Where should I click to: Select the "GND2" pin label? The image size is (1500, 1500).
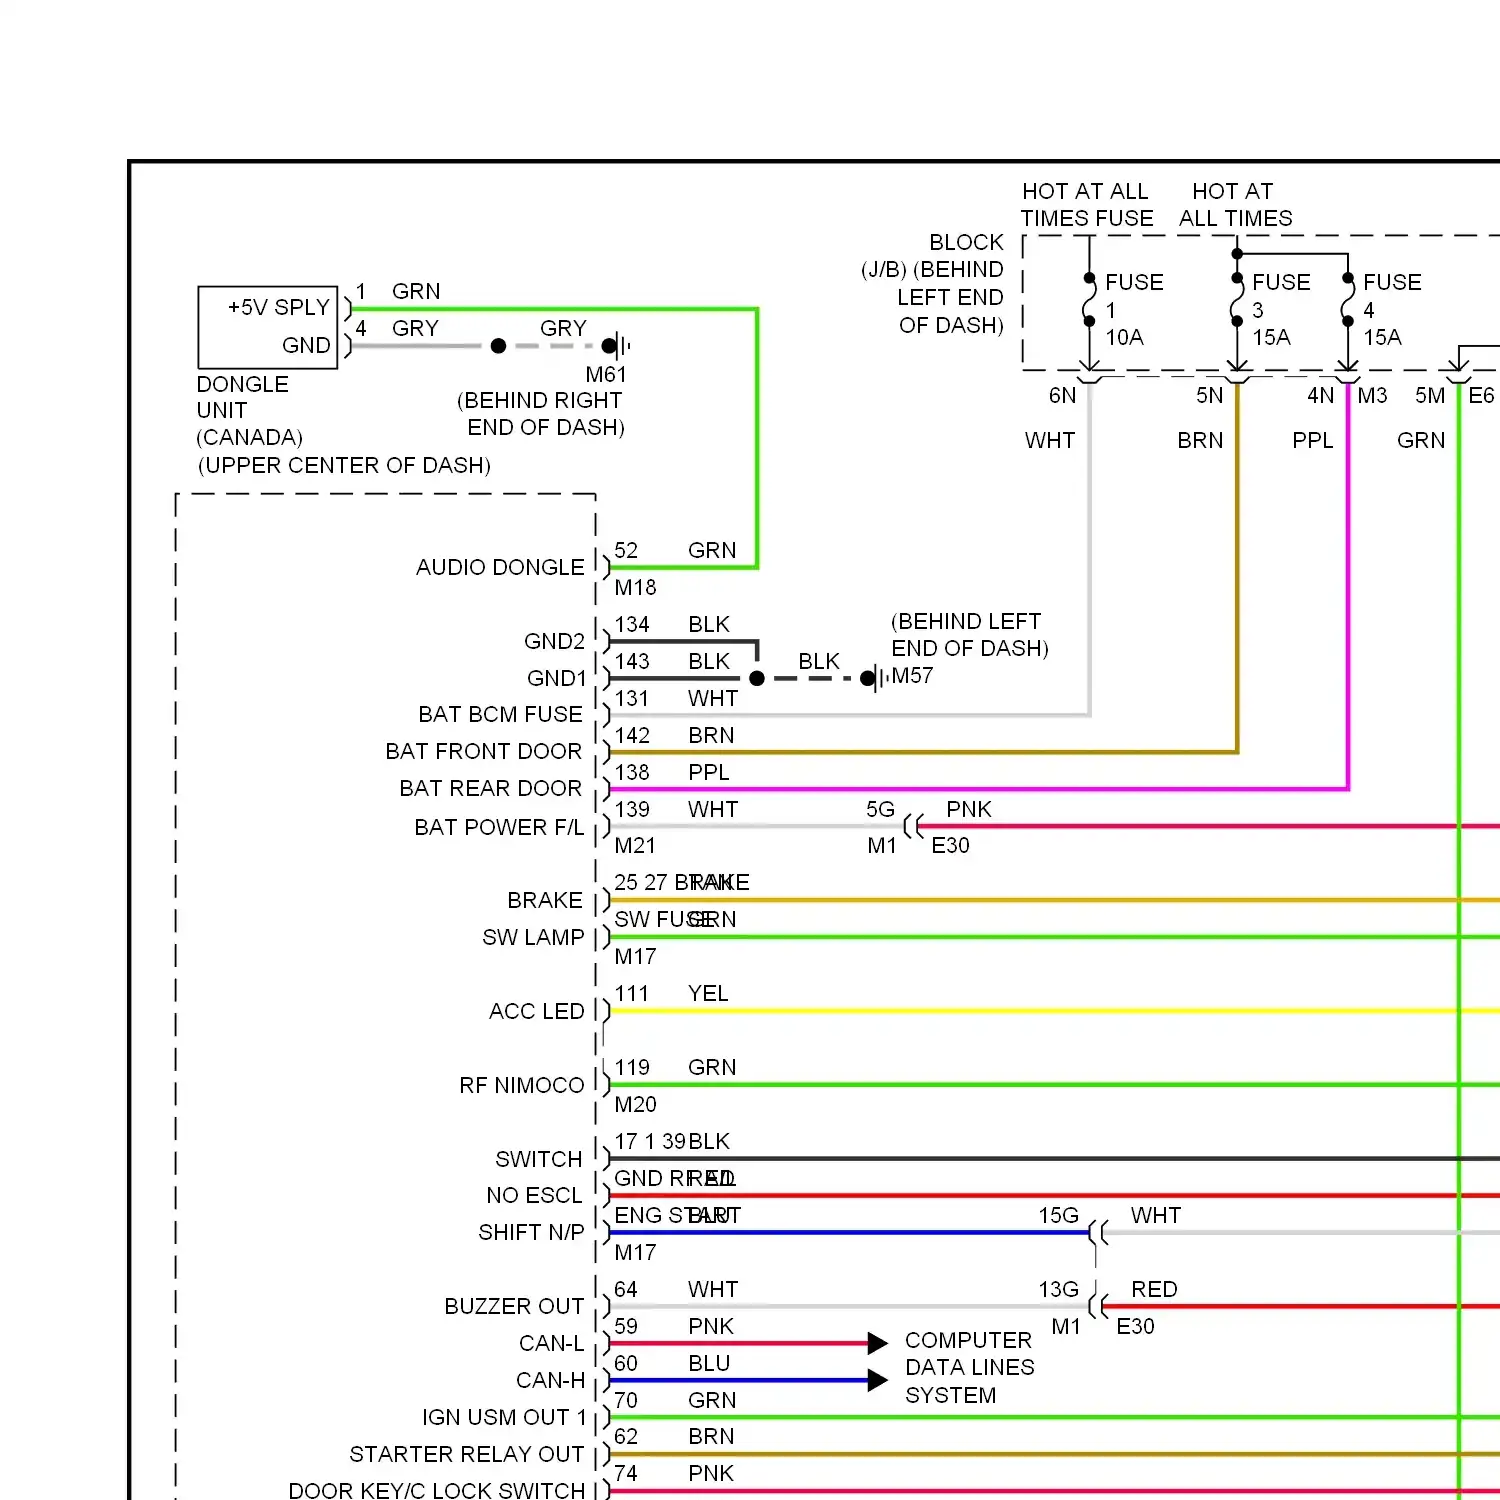(554, 642)
